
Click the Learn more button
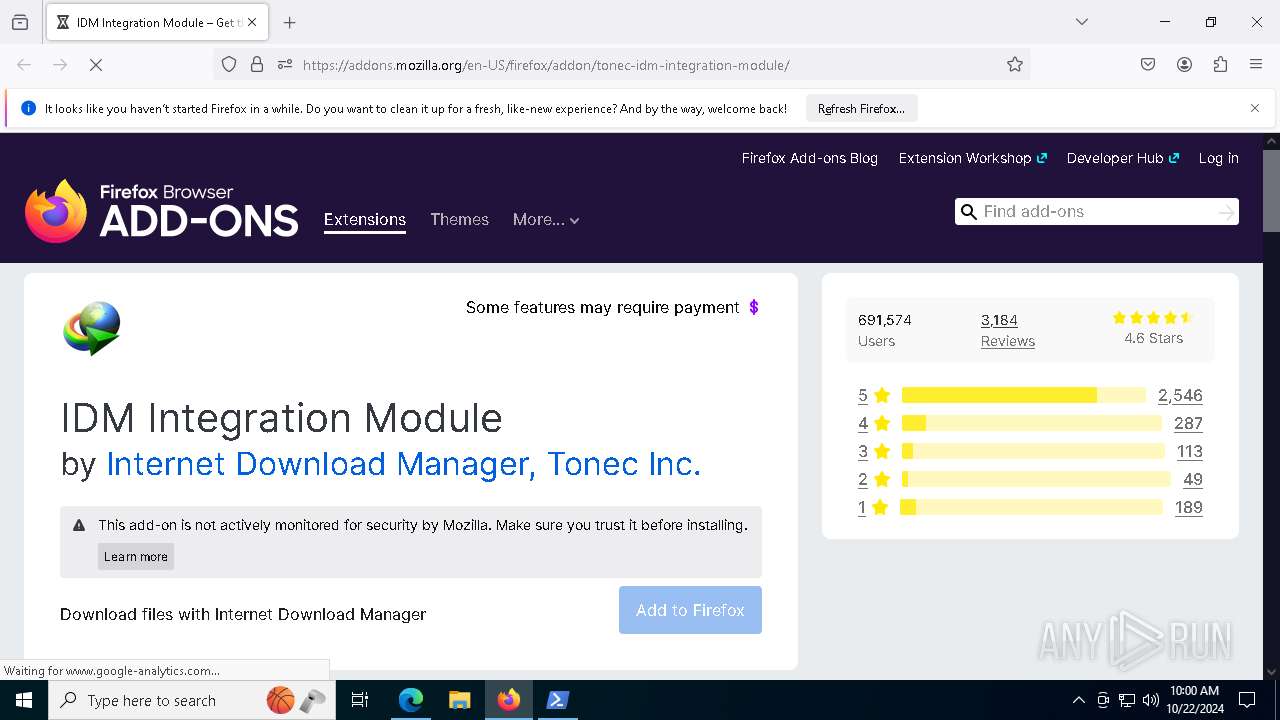coord(136,557)
